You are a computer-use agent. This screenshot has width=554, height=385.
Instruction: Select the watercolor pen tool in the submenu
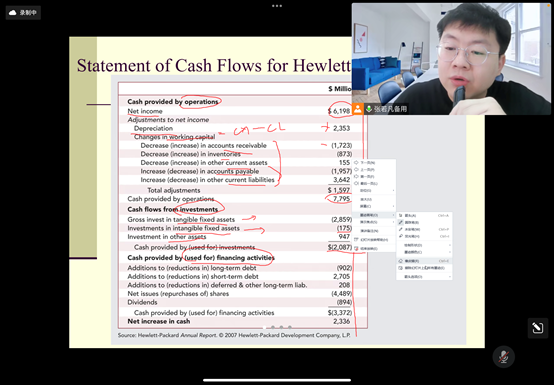click(424, 229)
